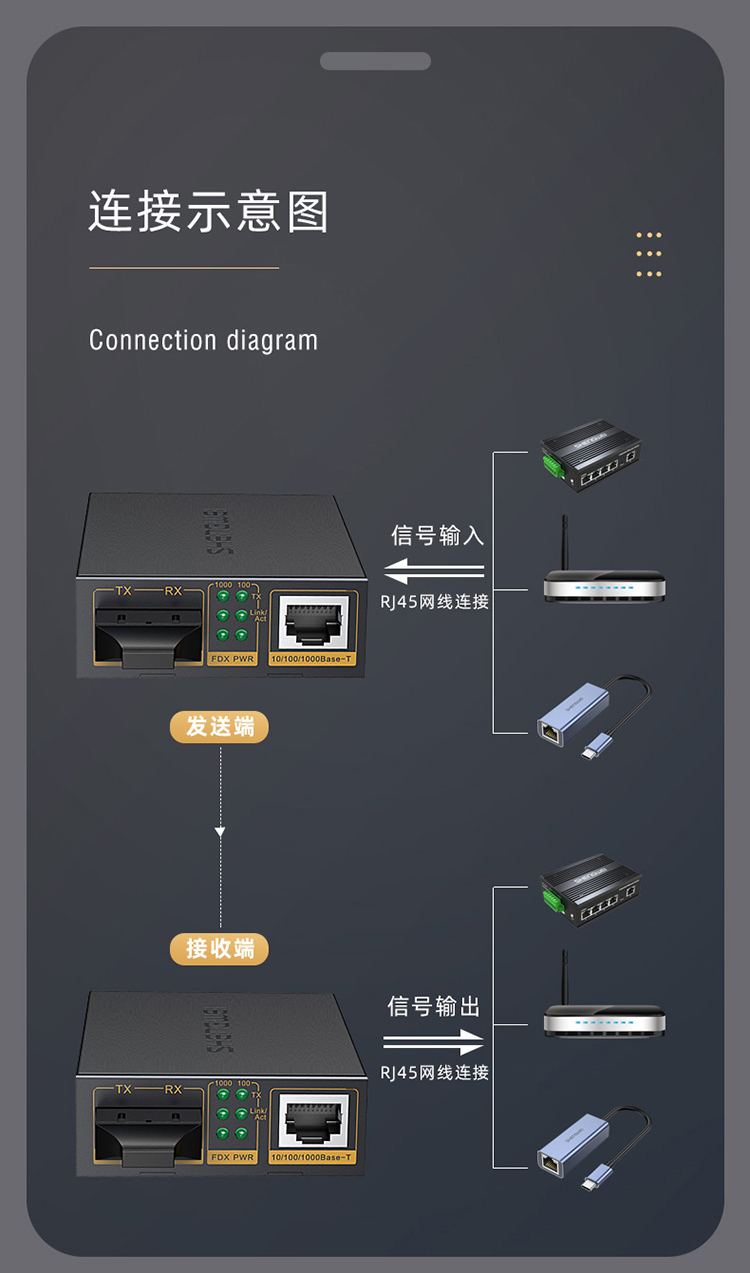
Task: Click the 信号输出 double arrow
Action: click(434, 1044)
